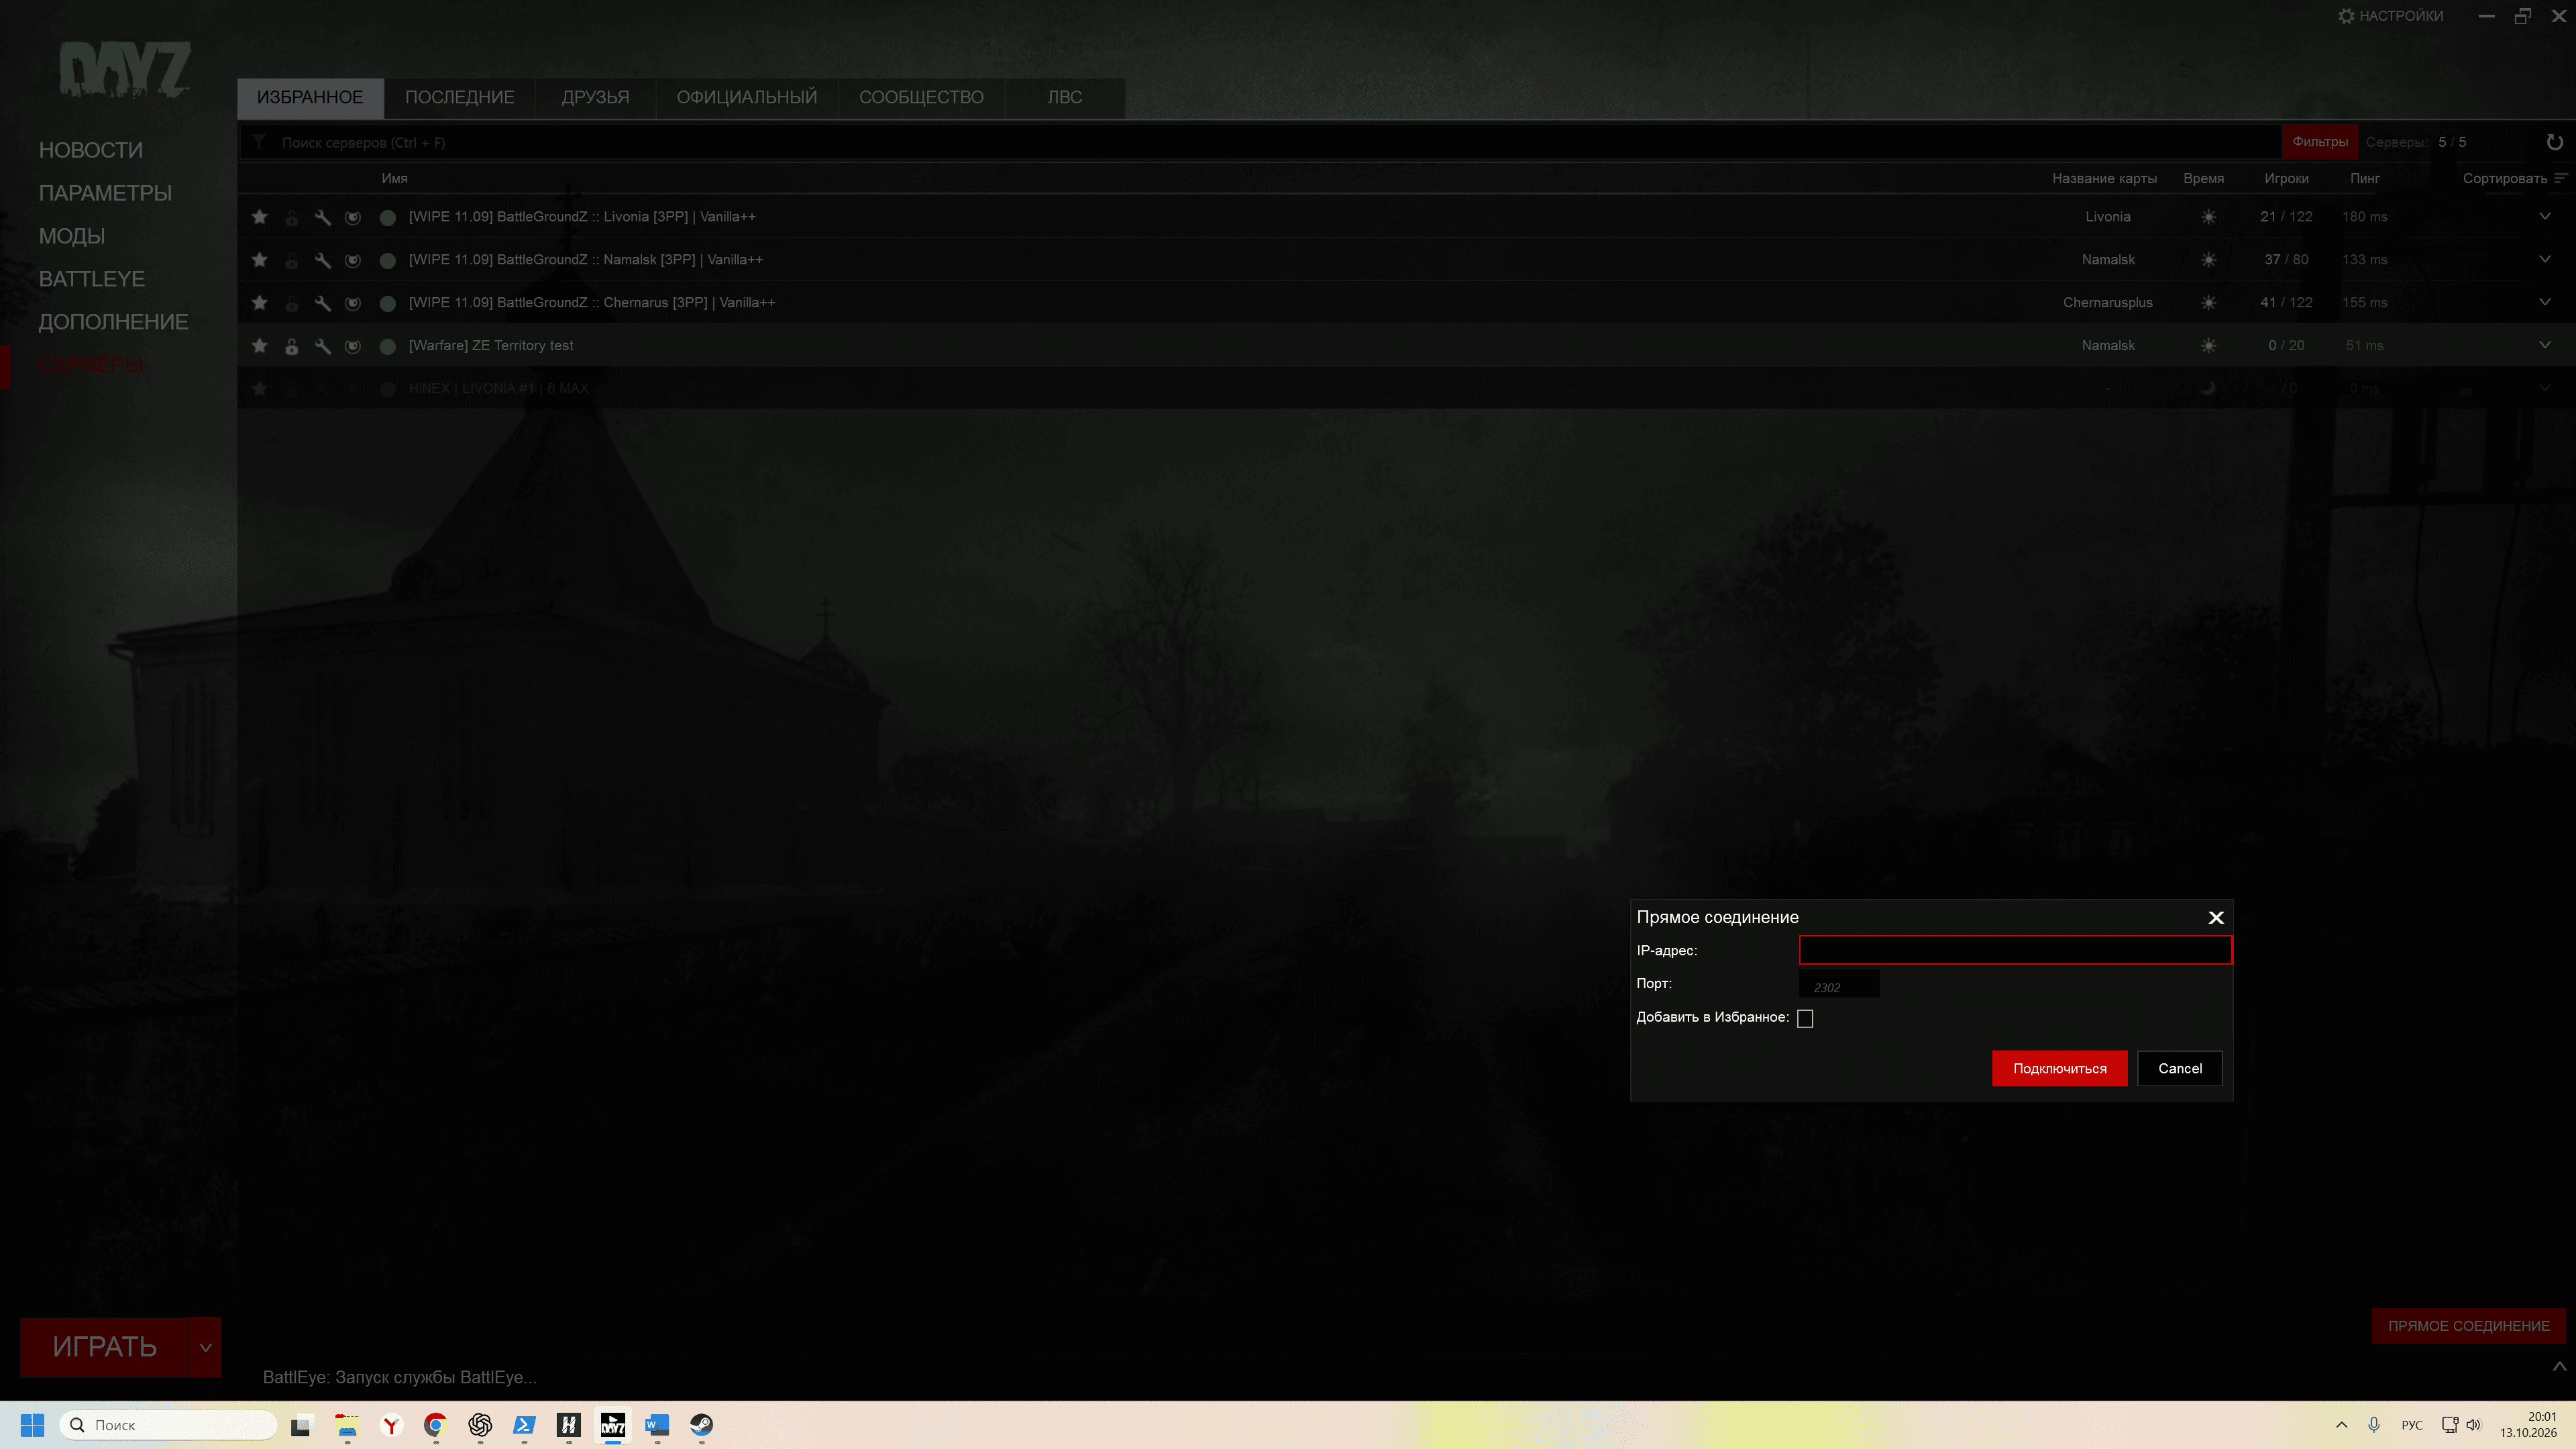Switch to the ДРУЗЬЯ tab

click(x=595, y=98)
